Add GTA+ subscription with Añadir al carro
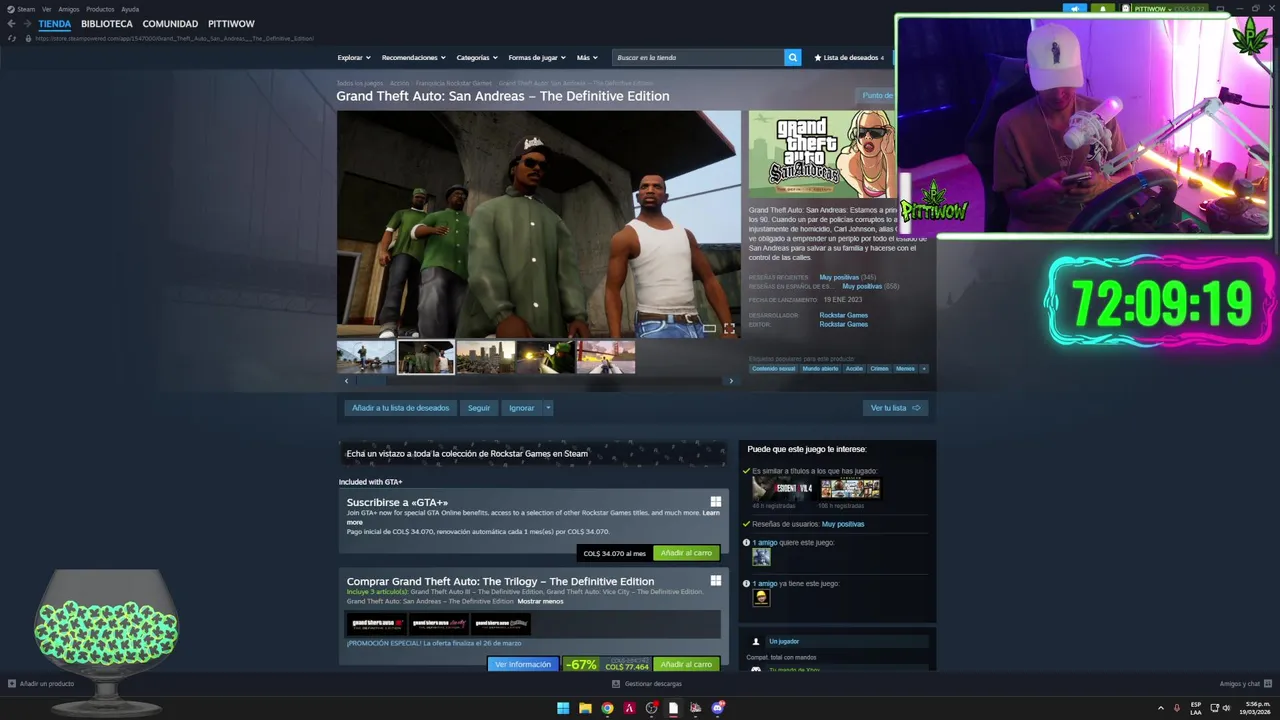Image resolution: width=1280 pixels, height=720 pixels. coord(686,553)
